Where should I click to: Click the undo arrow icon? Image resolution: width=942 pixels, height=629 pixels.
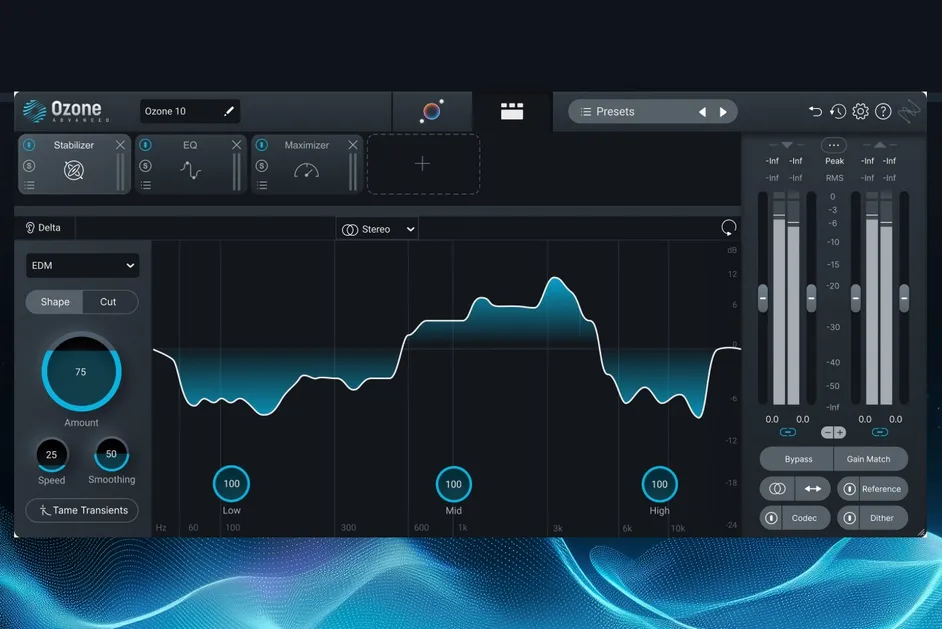tap(815, 111)
